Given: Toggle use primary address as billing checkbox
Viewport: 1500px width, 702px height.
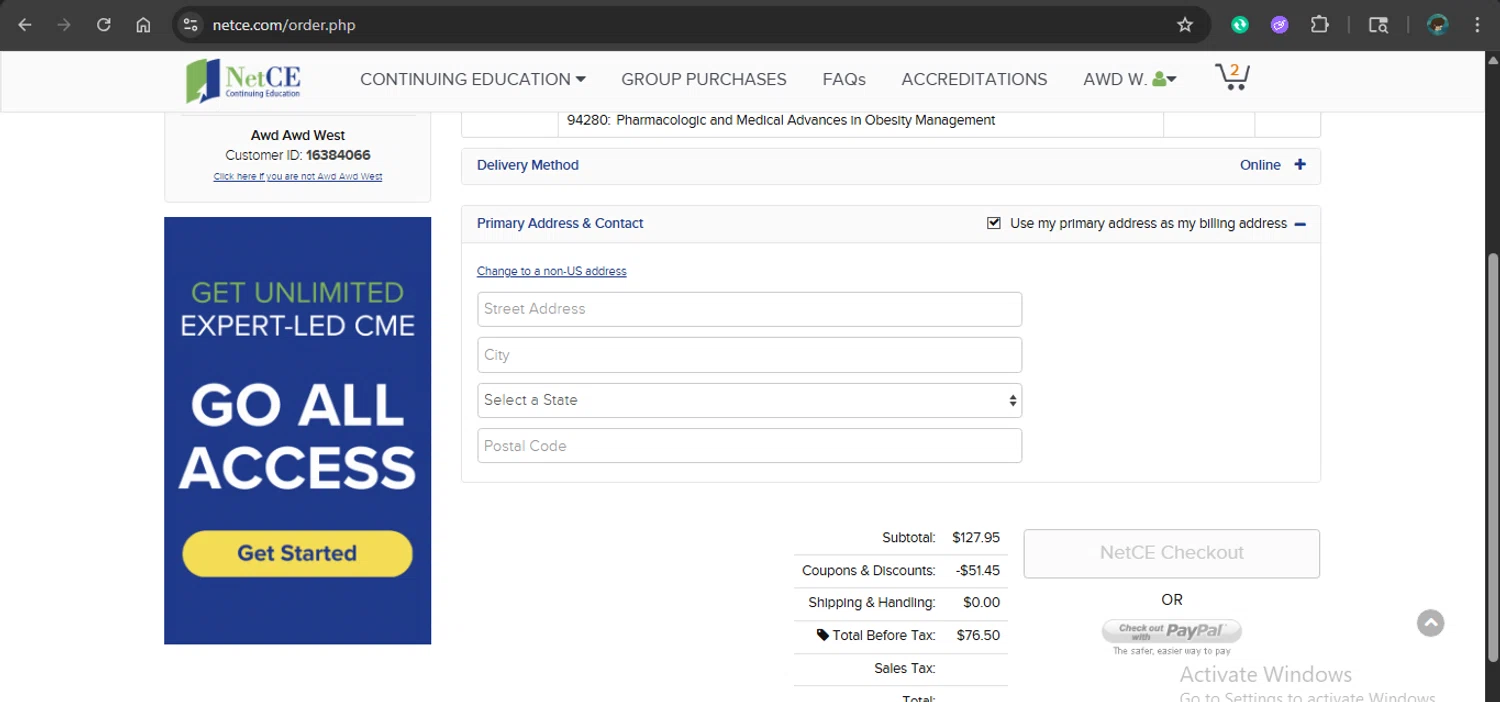Looking at the screenshot, I should (x=994, y=223).
